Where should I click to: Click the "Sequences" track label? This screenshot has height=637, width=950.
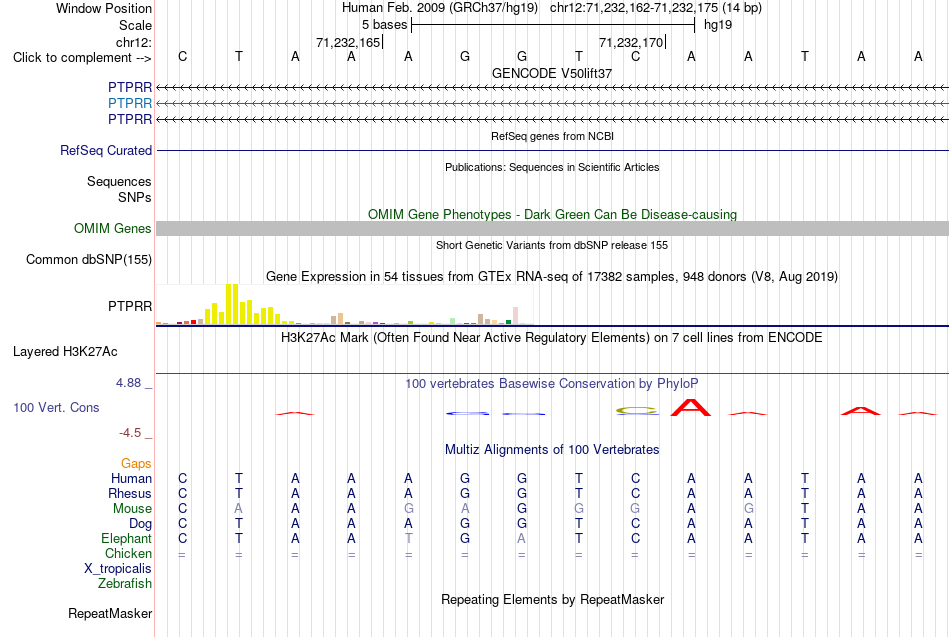click(119, 181)
